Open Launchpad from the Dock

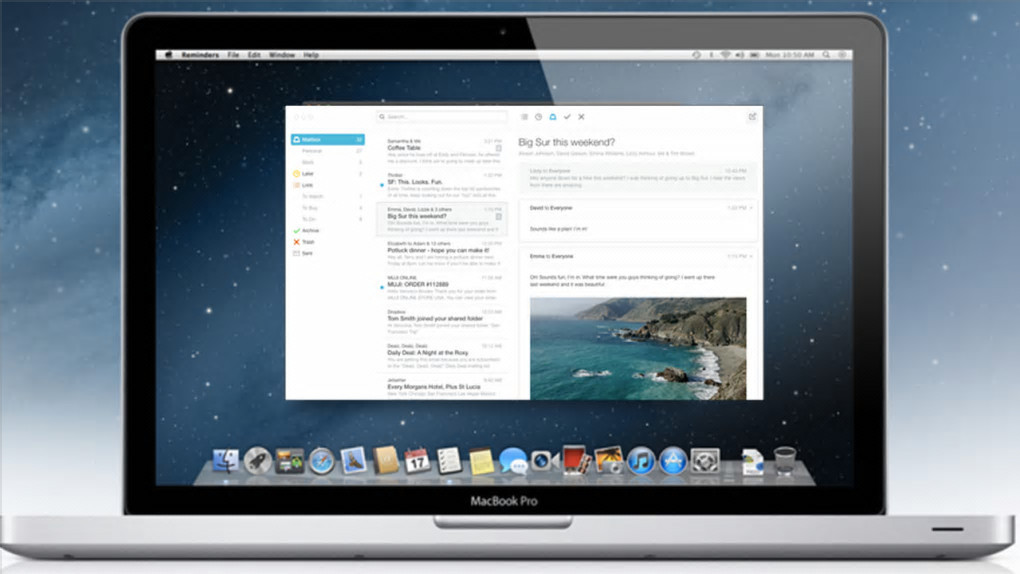point(258,461)
